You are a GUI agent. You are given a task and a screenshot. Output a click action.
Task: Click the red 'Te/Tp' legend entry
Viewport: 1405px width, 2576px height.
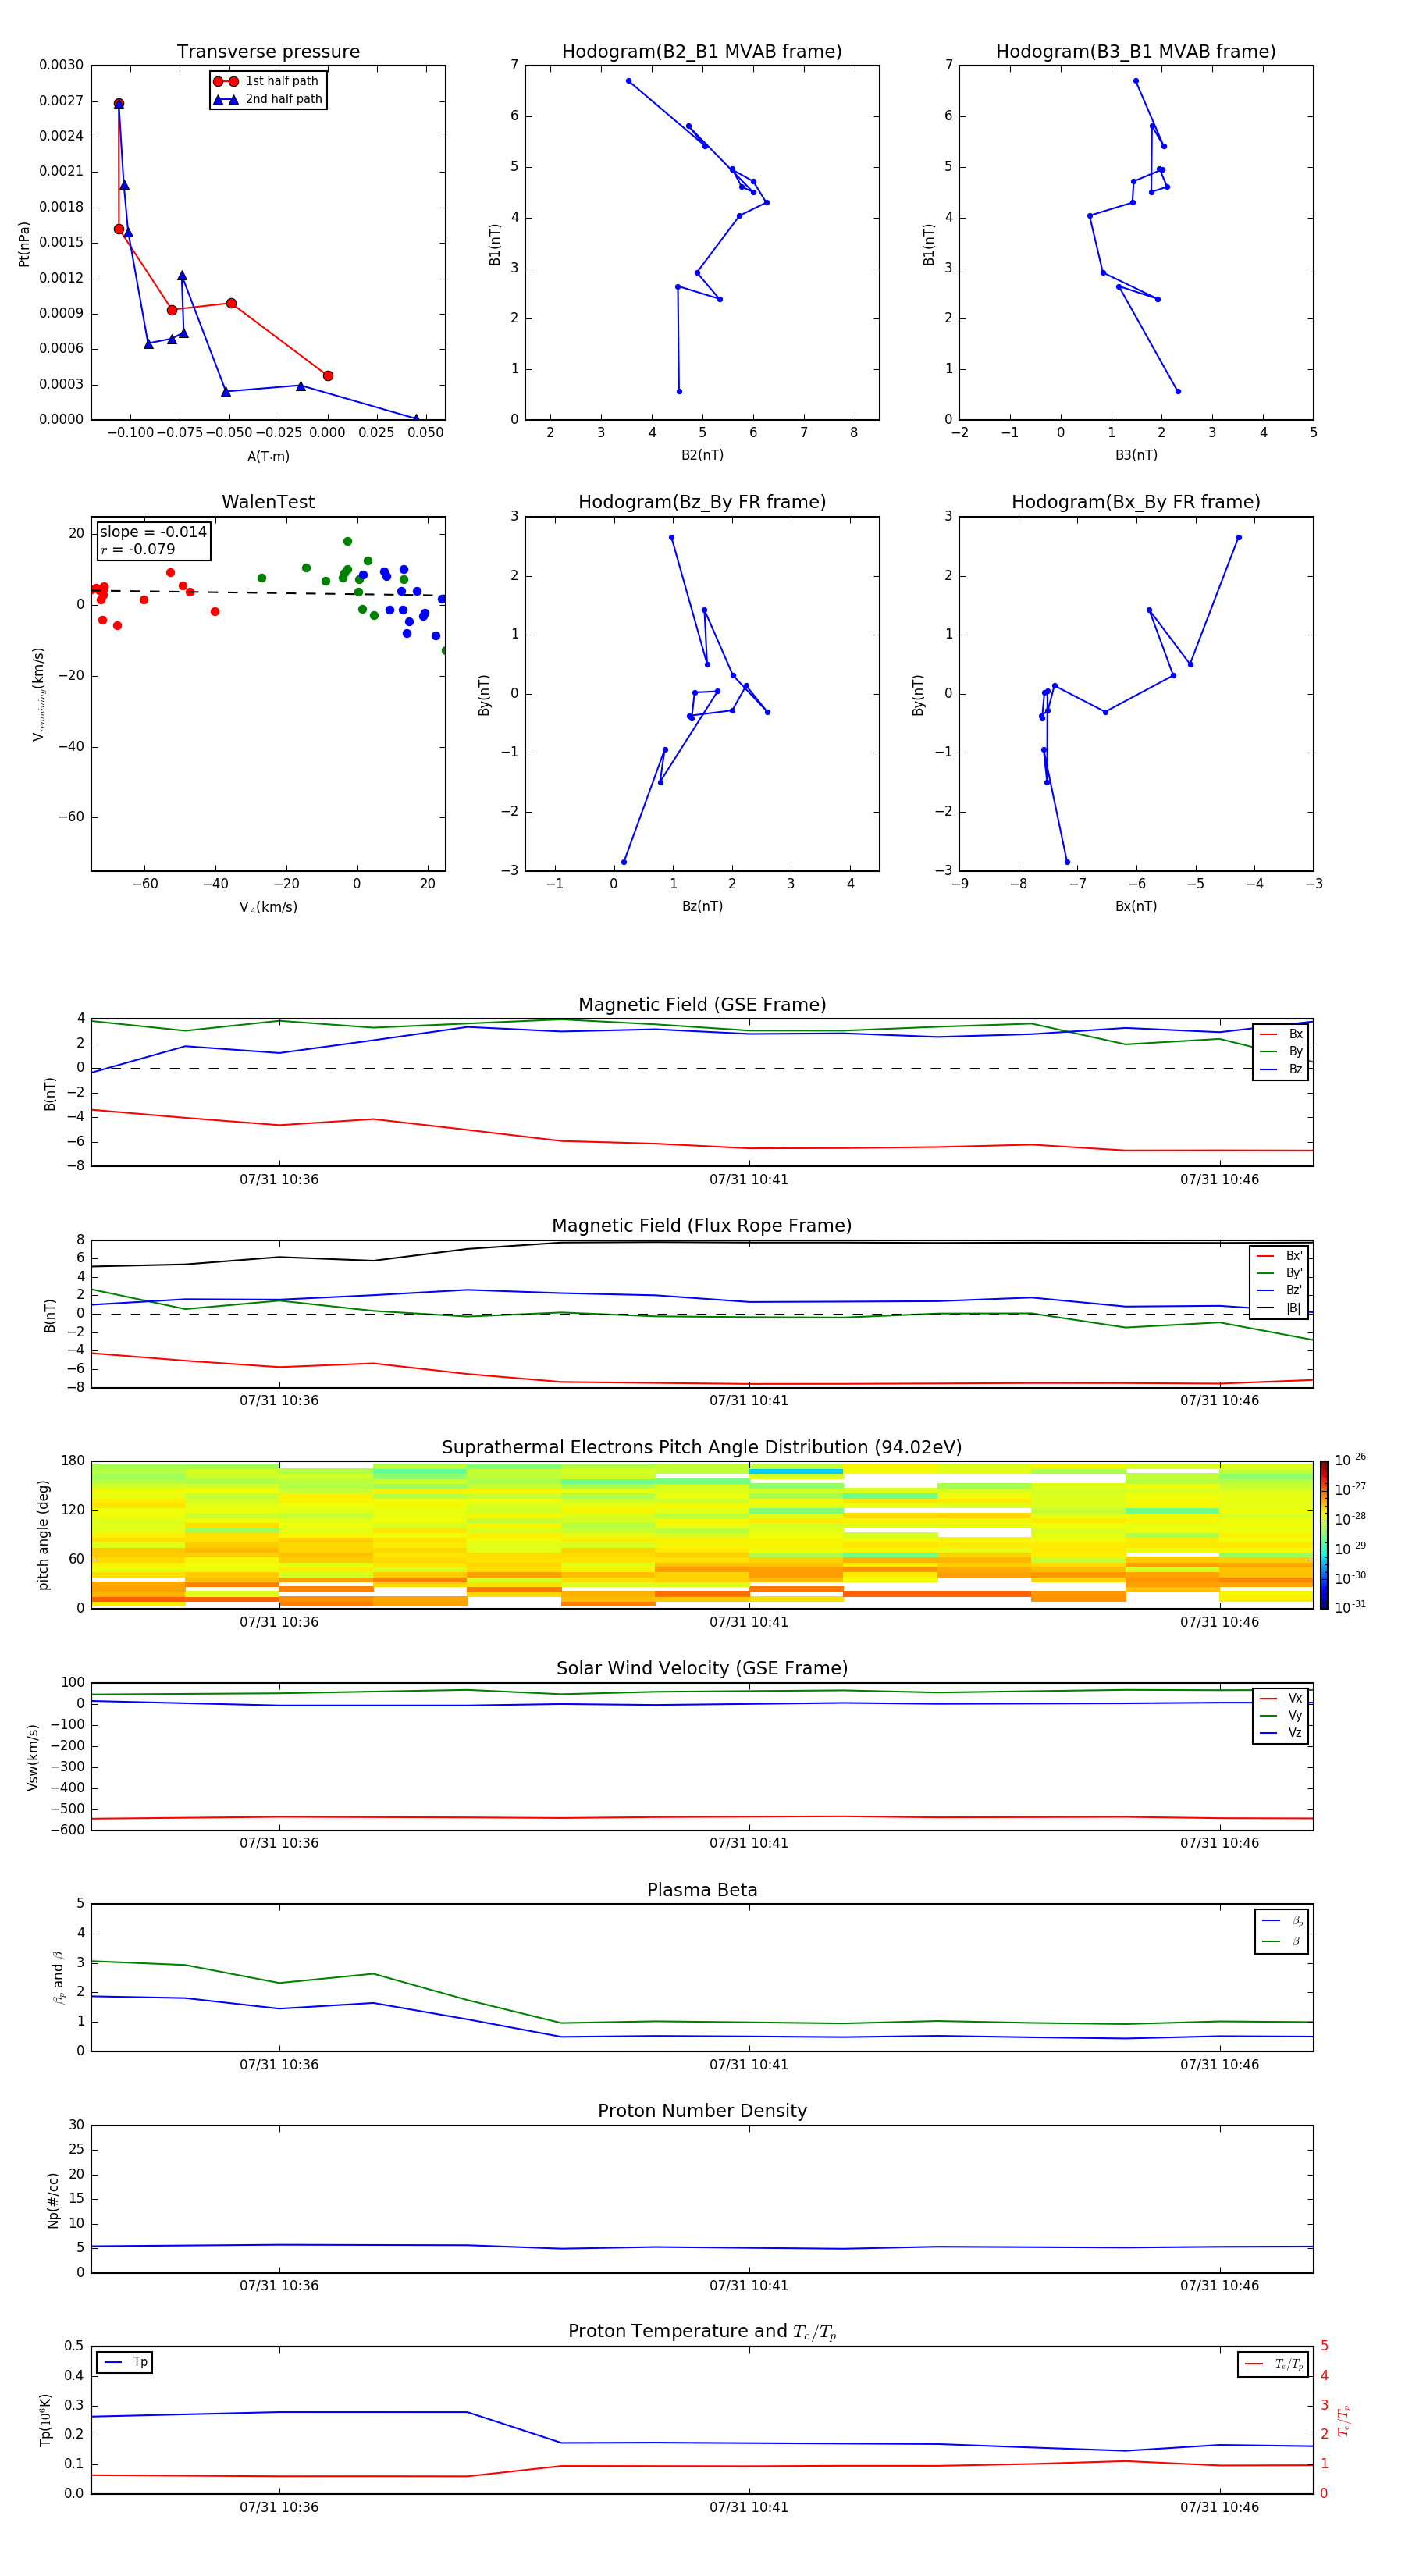pos(1274,2364)
